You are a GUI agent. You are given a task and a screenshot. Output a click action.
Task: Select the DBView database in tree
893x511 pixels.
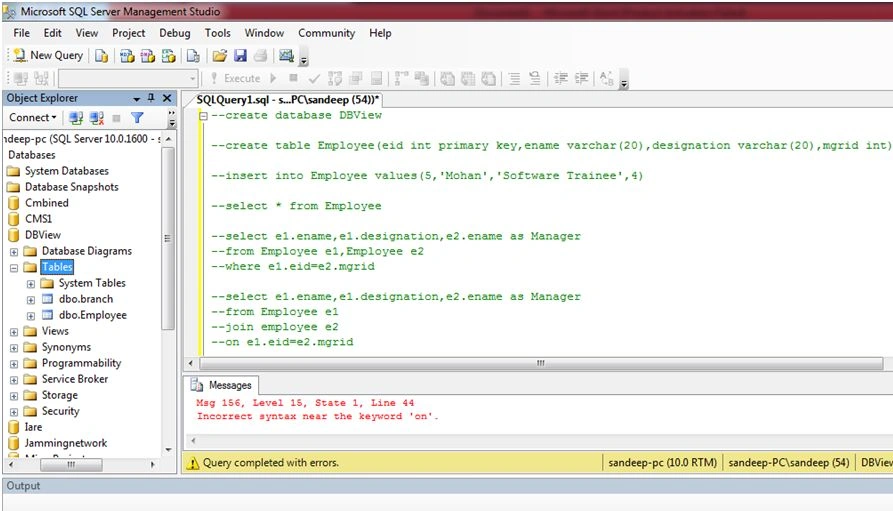[x=43, y=235]
